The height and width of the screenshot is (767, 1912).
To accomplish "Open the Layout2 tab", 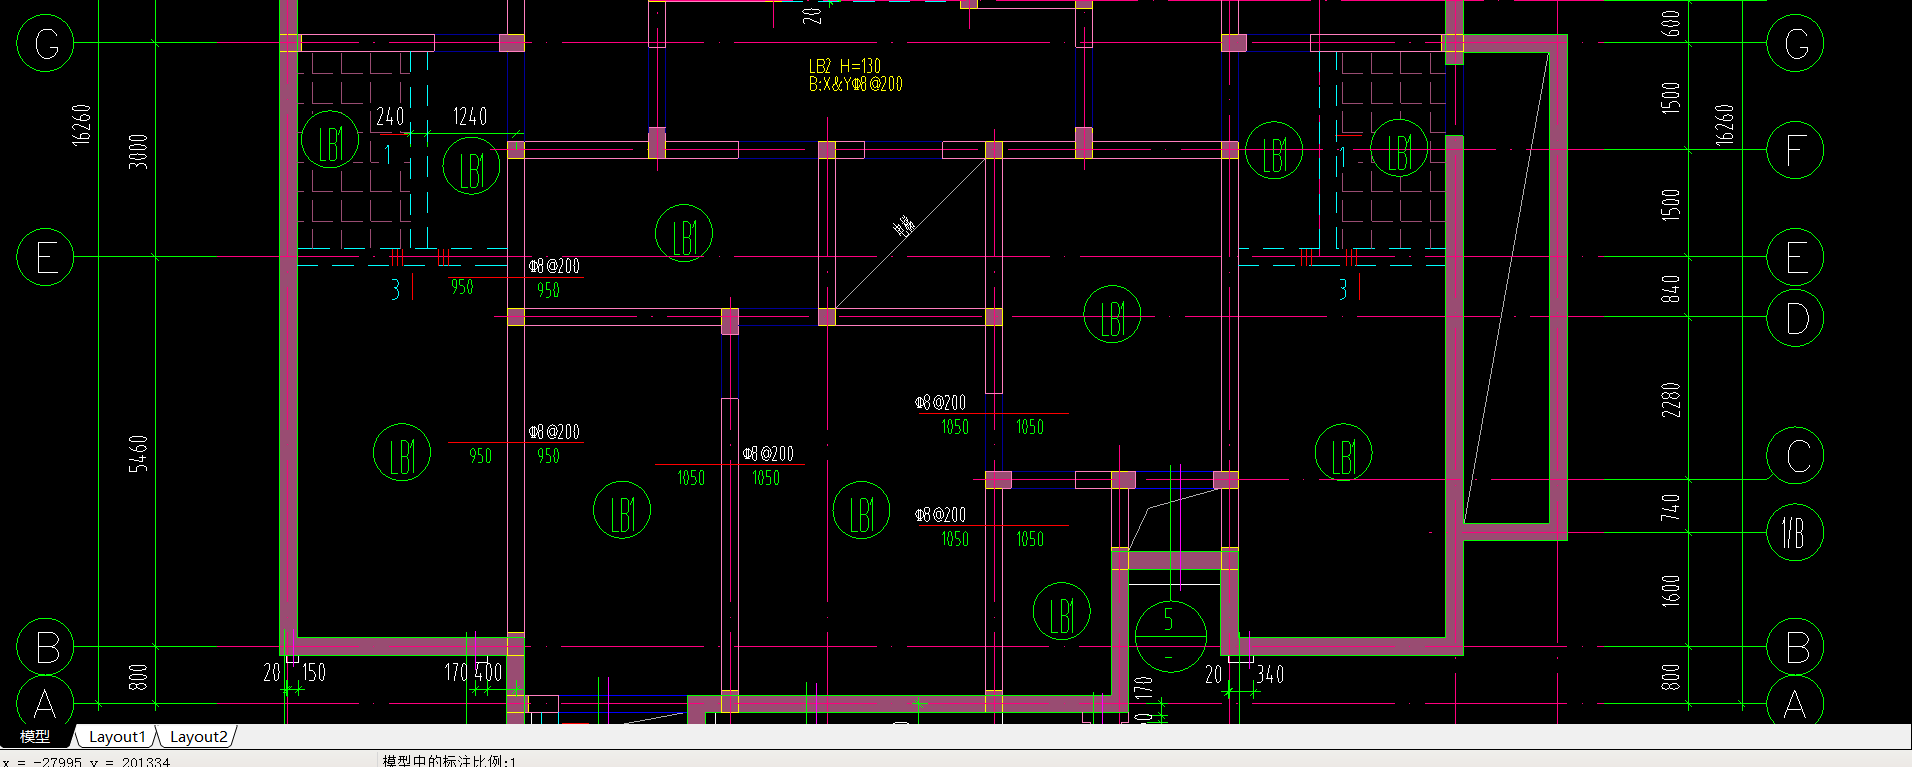I will [x=198, y=737].
